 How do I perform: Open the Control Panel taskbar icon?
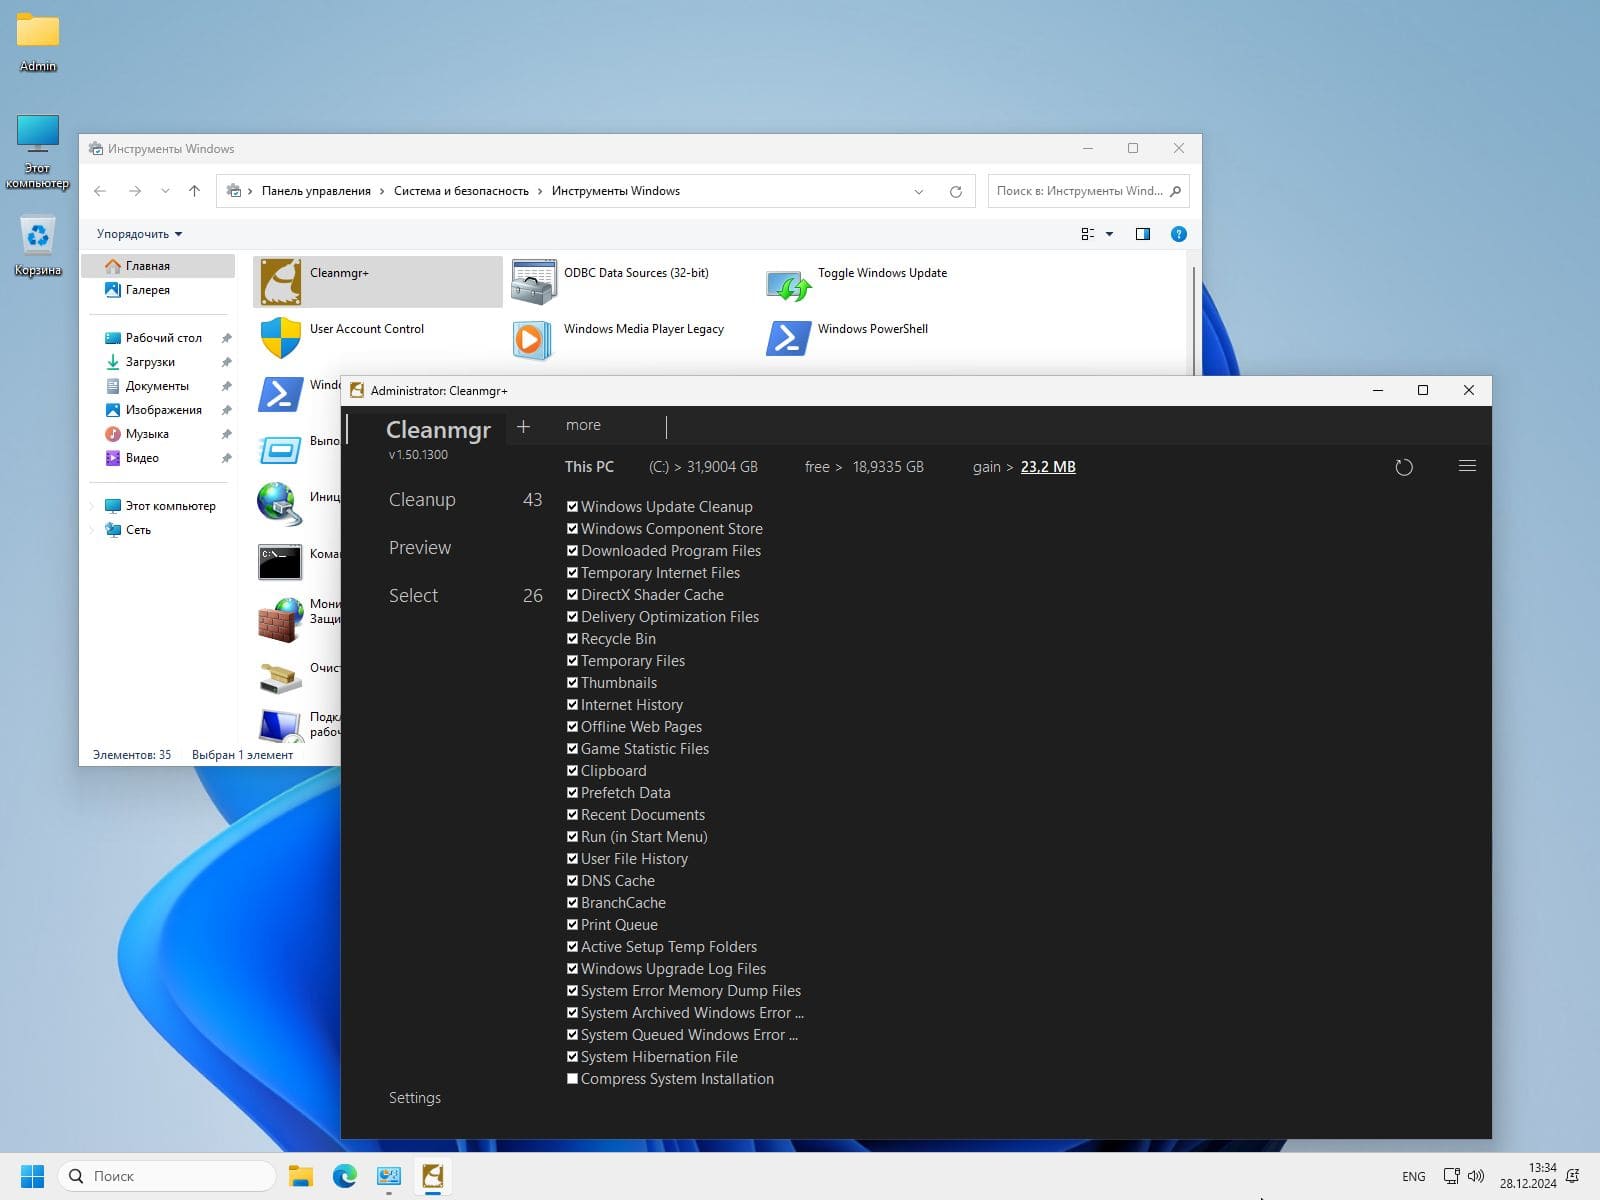click(388, 1176)
